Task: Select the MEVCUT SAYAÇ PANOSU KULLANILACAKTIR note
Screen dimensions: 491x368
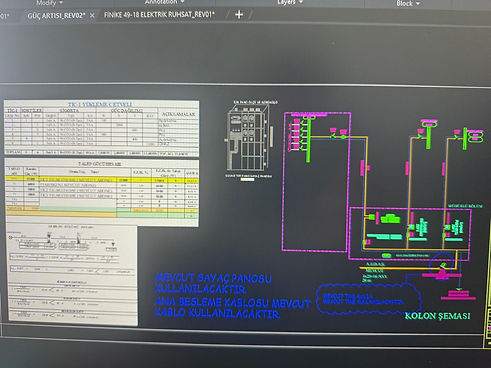Action: tap(213, 283)
